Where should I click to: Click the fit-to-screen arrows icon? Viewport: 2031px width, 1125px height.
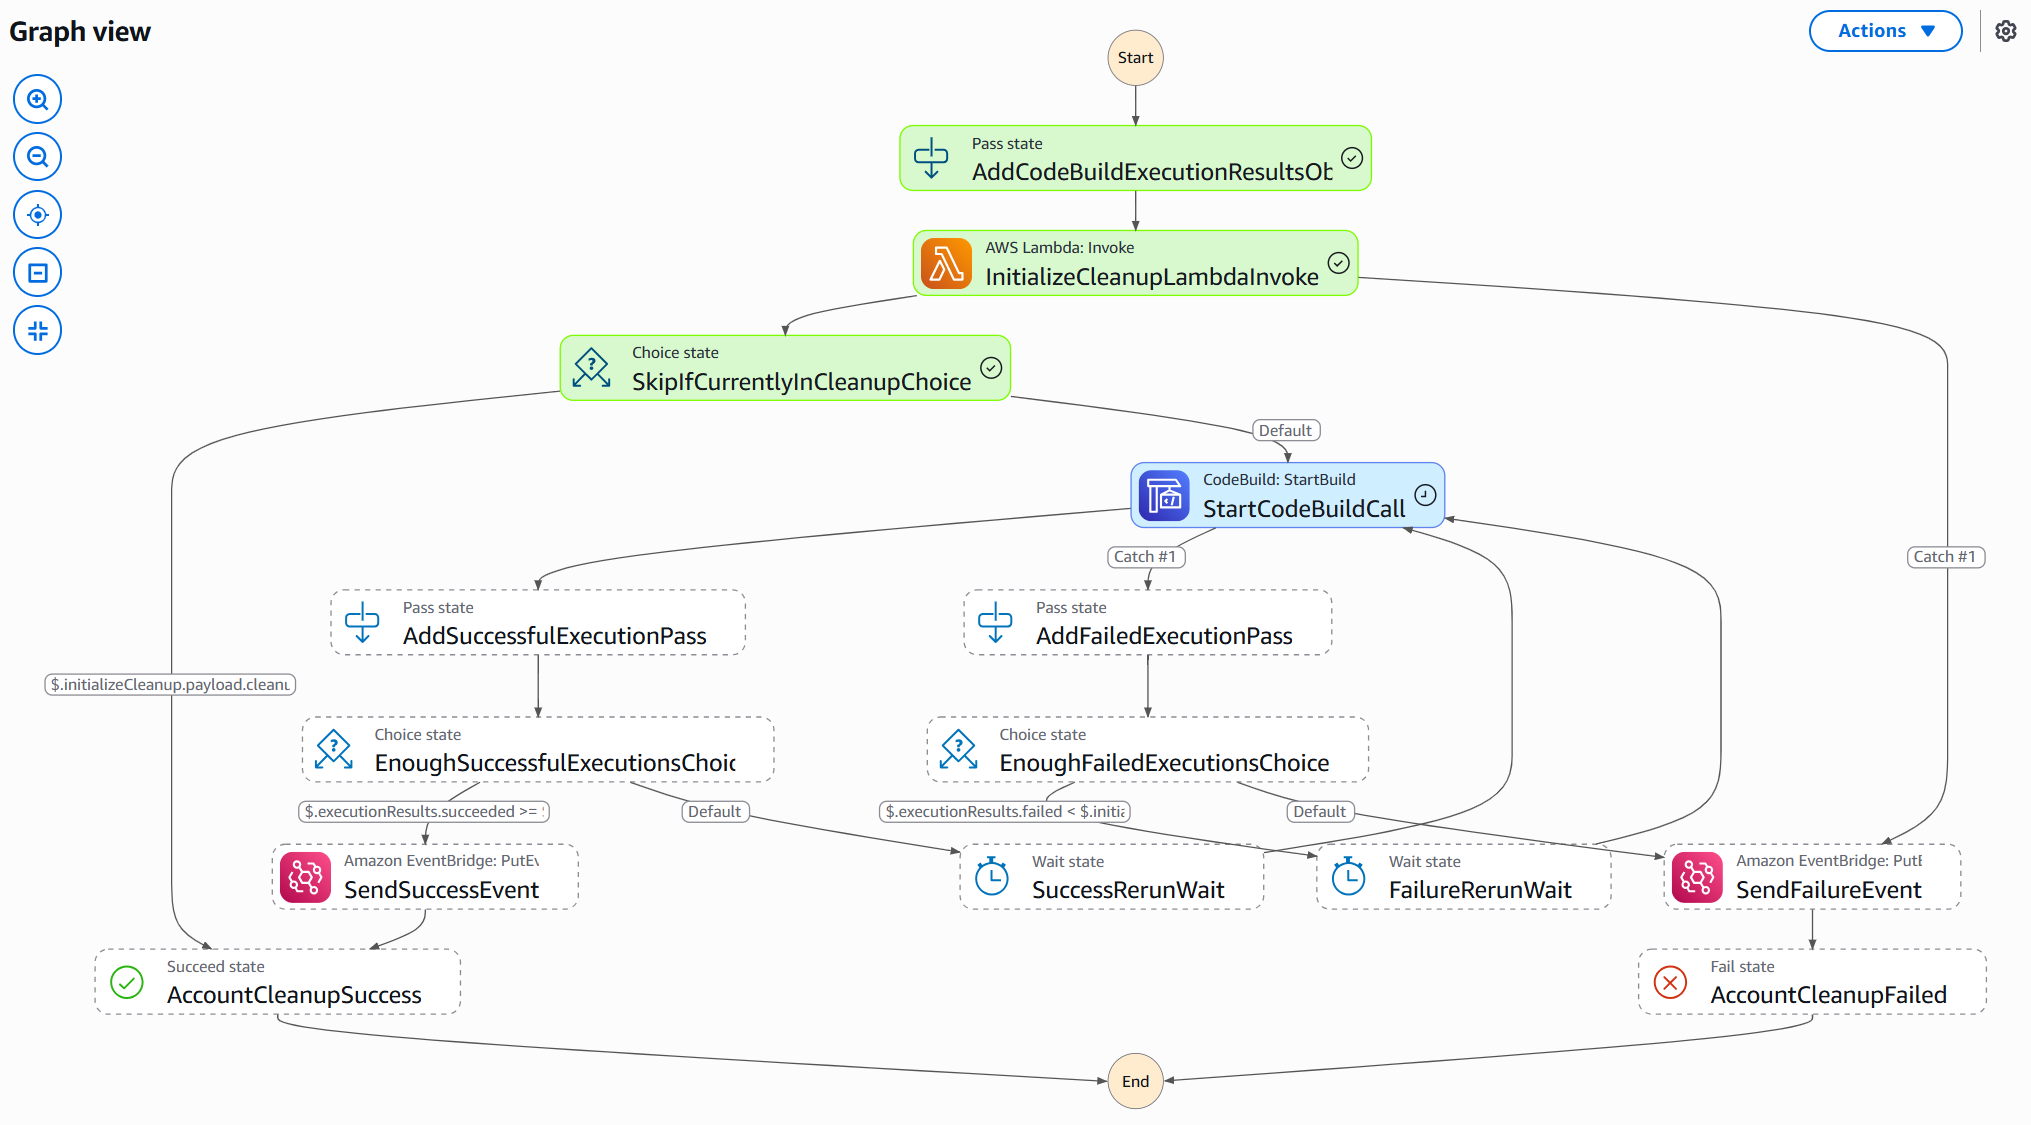tap(38, 331)
